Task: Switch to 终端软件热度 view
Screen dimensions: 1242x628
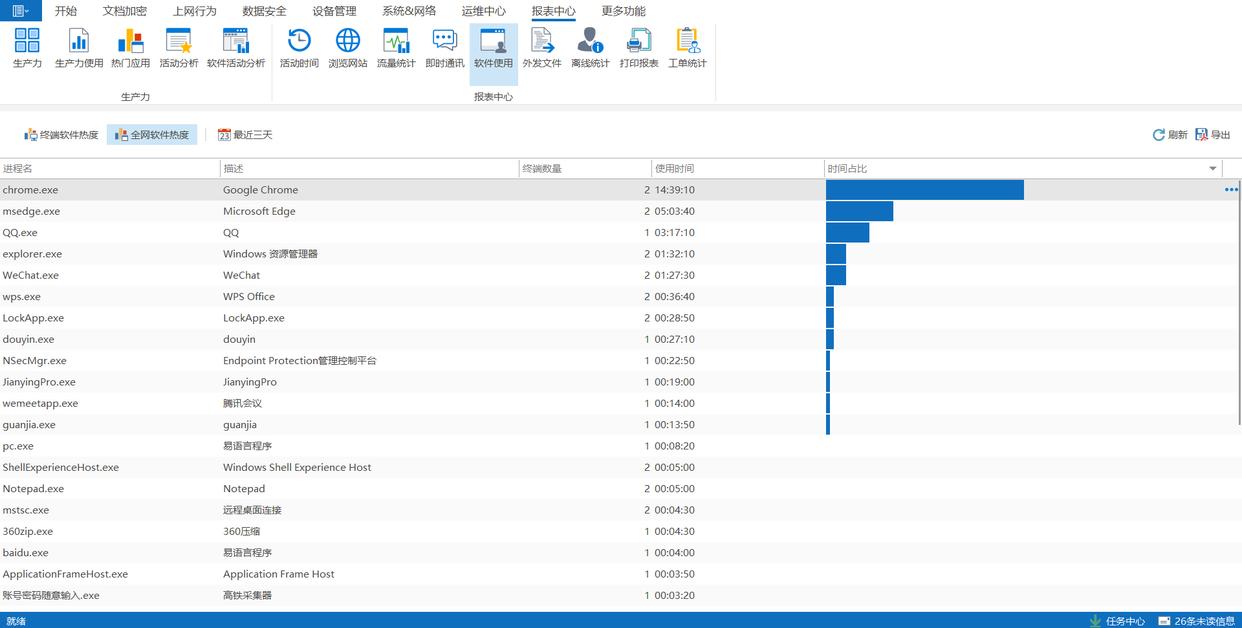Action: (x=61, y=135)
